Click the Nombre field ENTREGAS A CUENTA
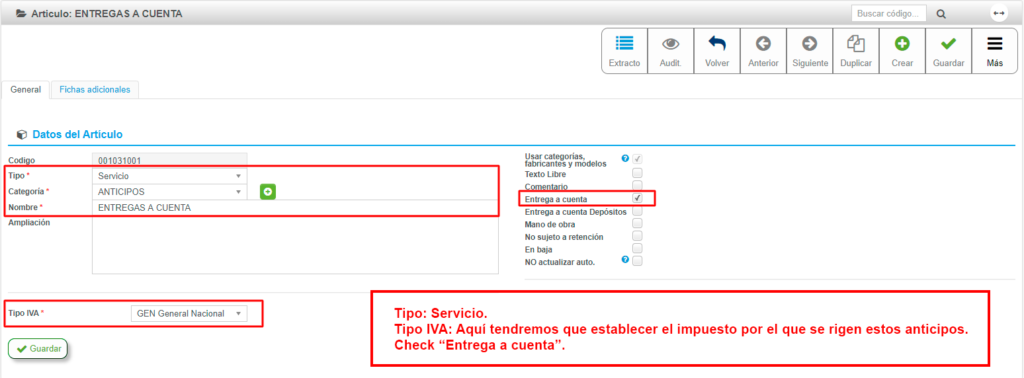1024x378 pixels. (x=294, y=208)
